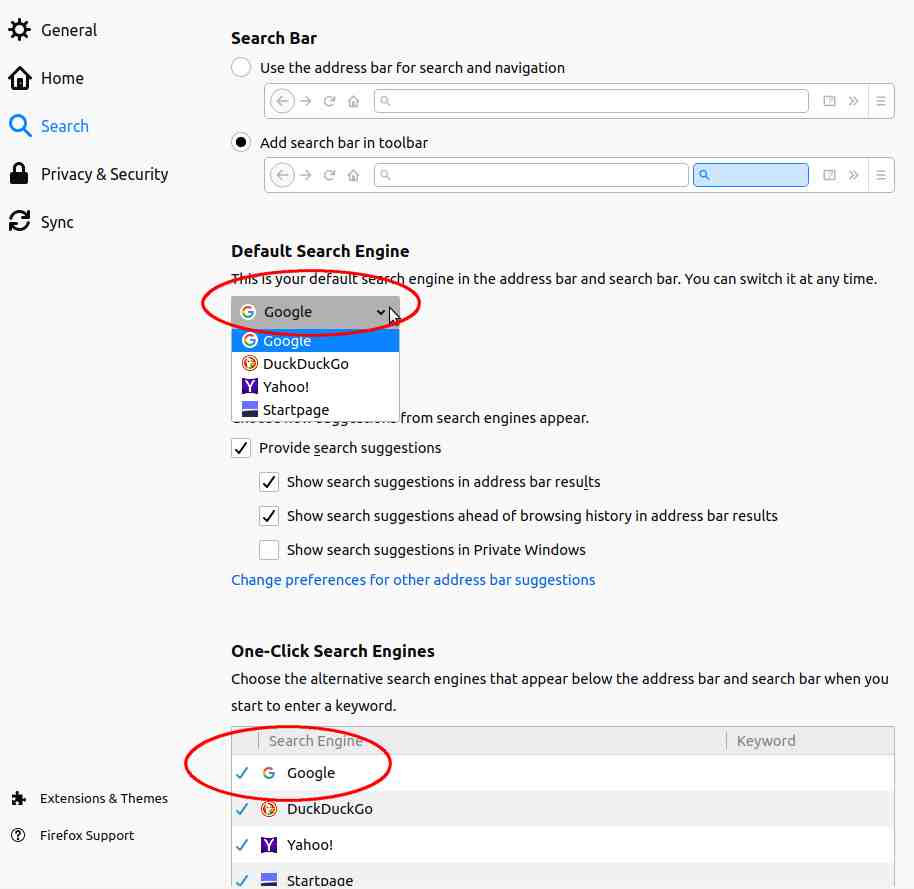
Task: Toggle 'Show search suggestions in address bar results'
Action: tap(269, 482)
